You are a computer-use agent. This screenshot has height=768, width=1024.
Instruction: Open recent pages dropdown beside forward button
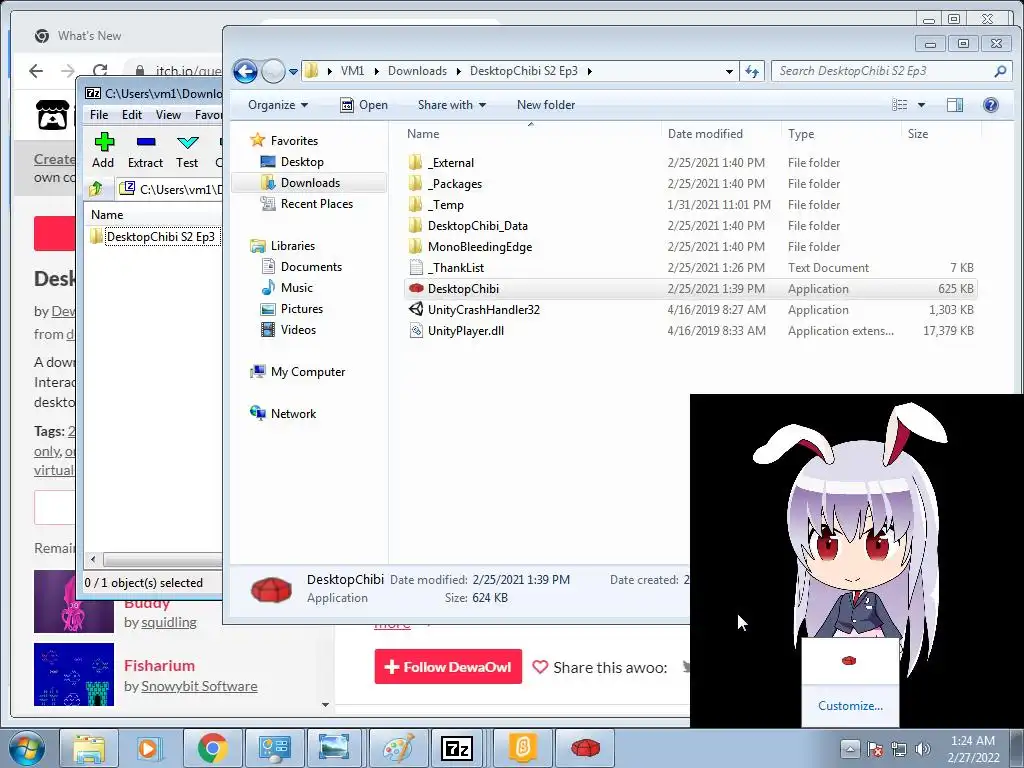point(293,71)
